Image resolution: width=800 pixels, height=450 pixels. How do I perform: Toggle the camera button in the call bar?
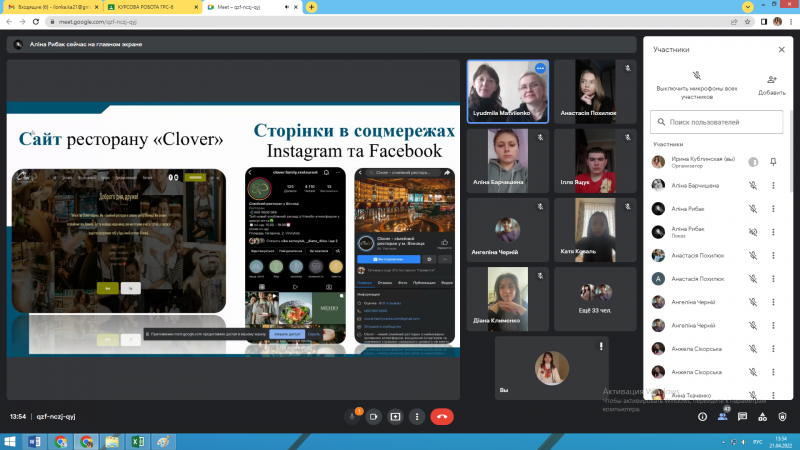coord(373,416)
